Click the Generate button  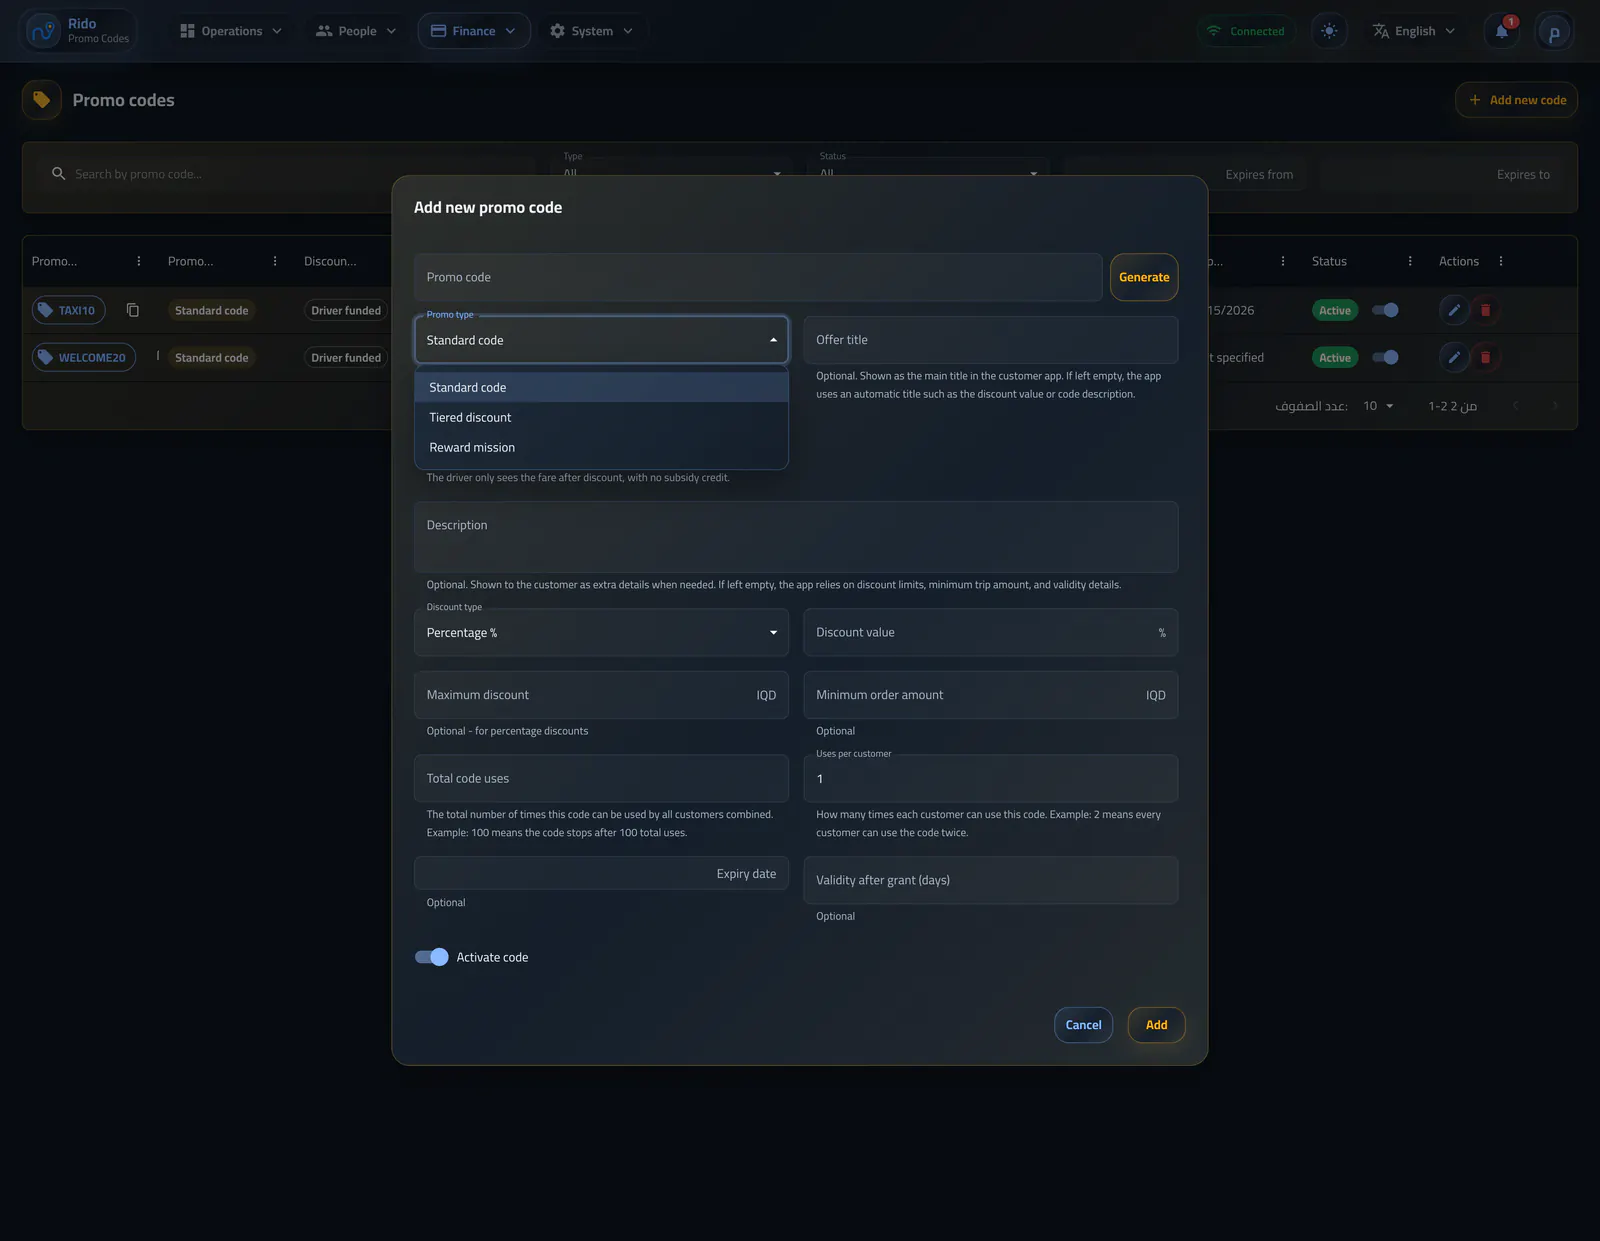click(x=1144, y=277)
